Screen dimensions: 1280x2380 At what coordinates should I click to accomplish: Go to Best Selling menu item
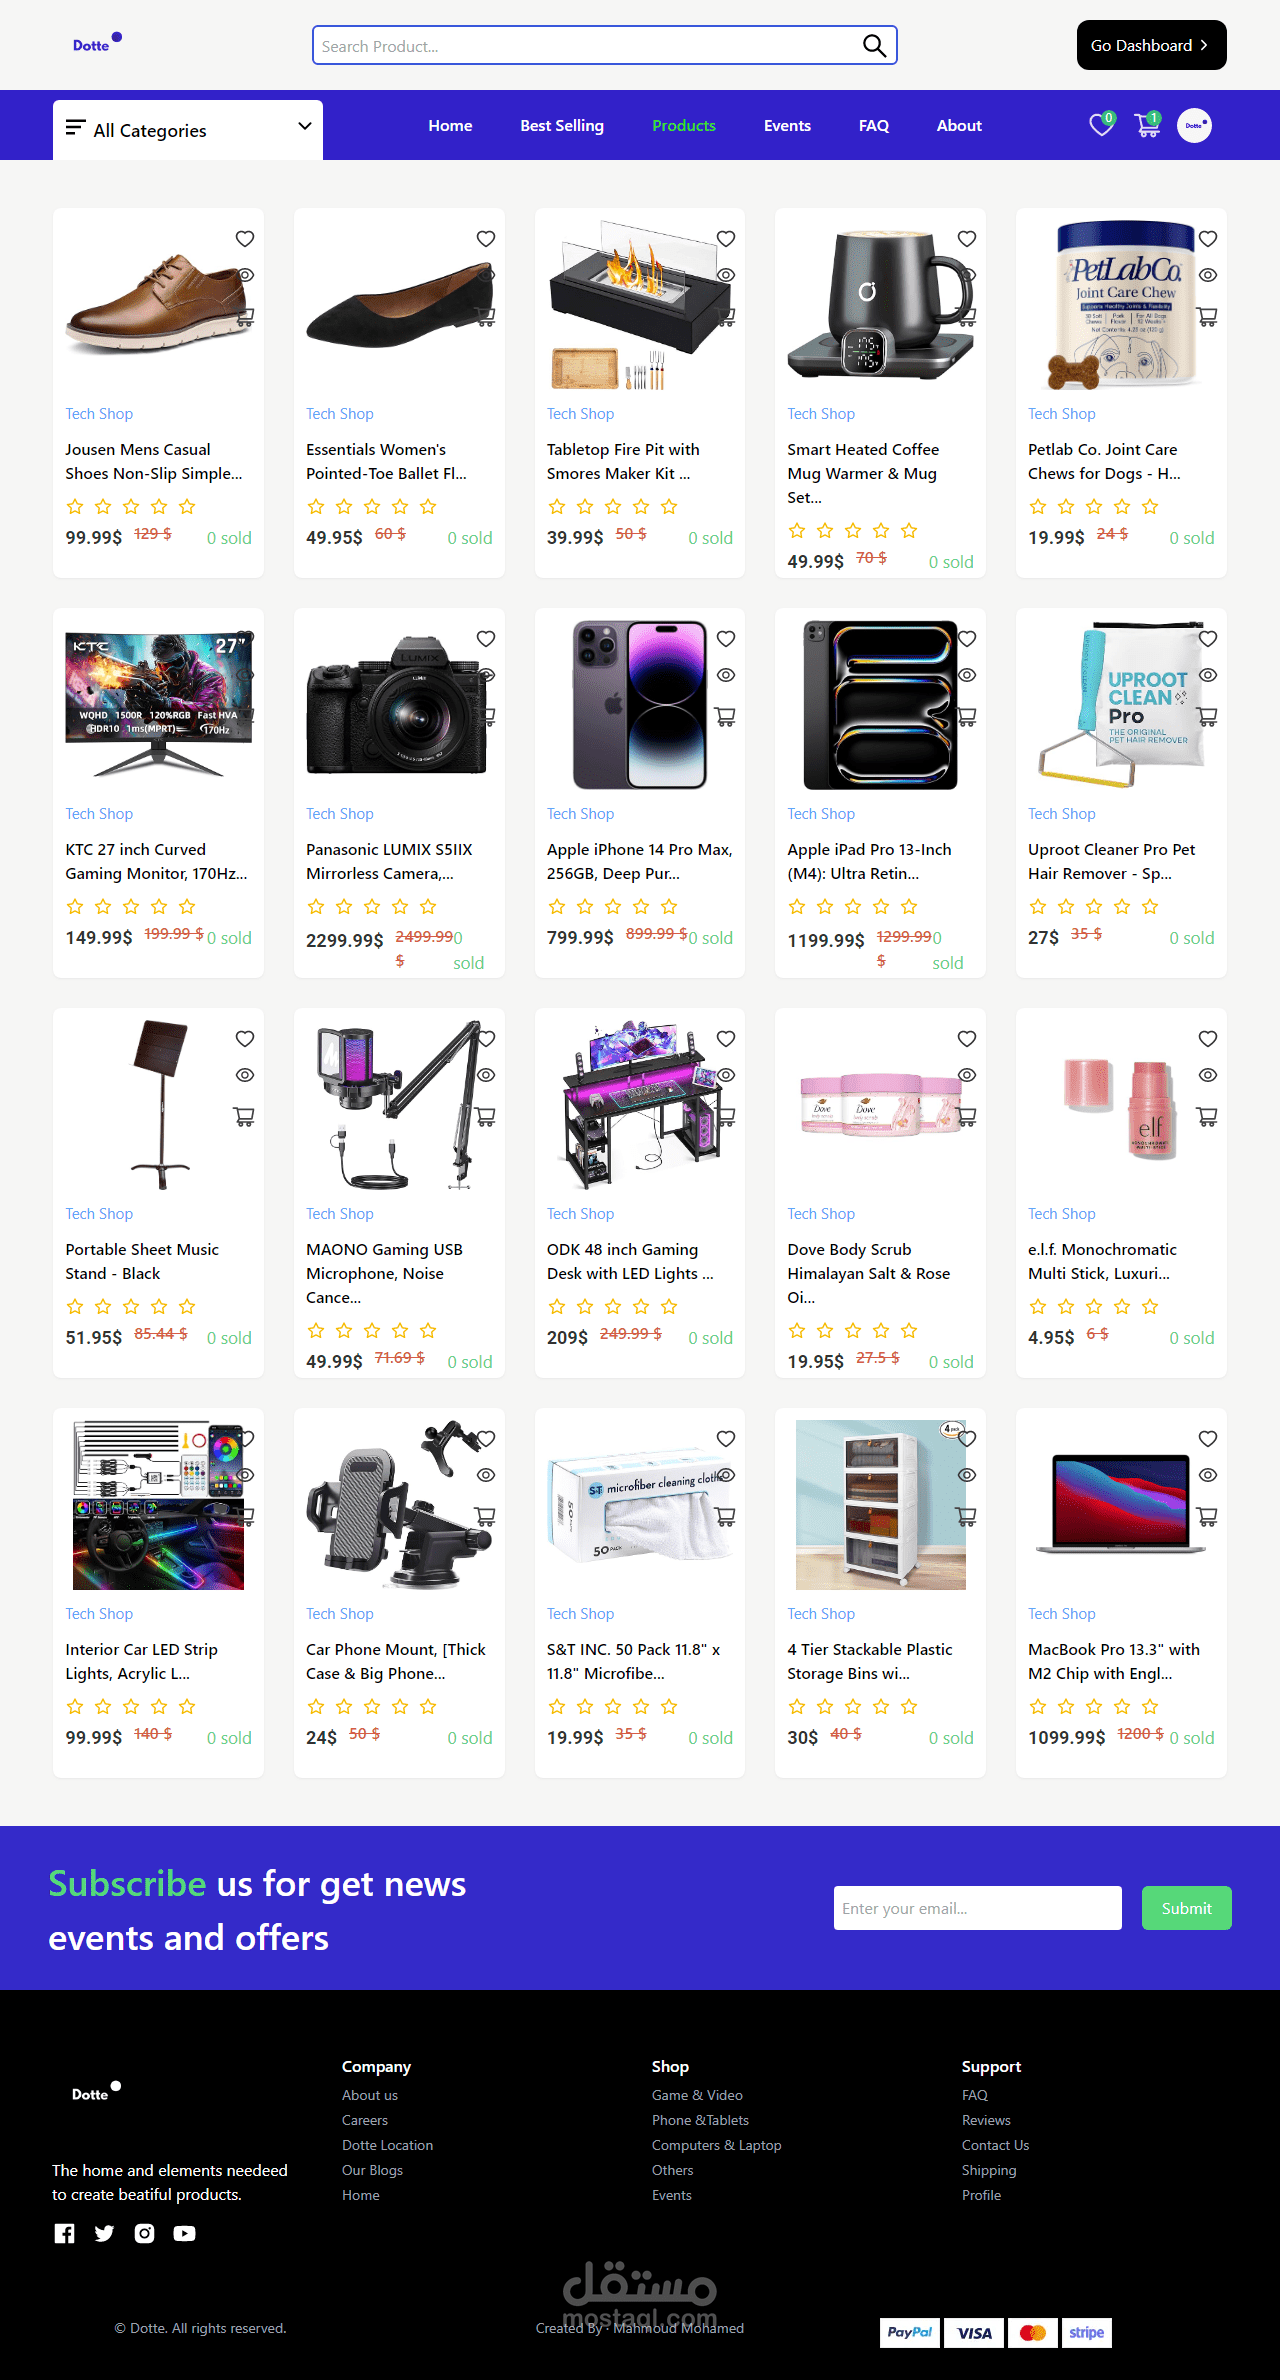[562, 125]
